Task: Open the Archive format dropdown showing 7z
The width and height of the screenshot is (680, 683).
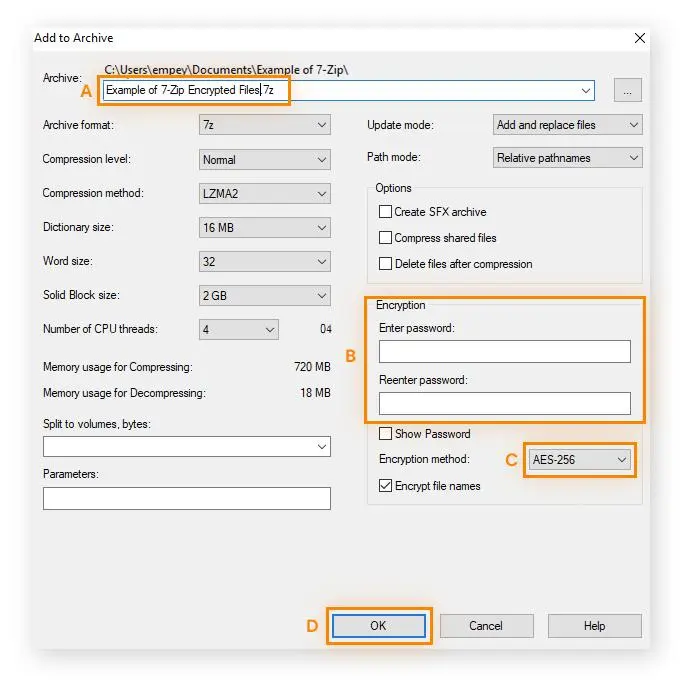Action: tap(264, 125)
